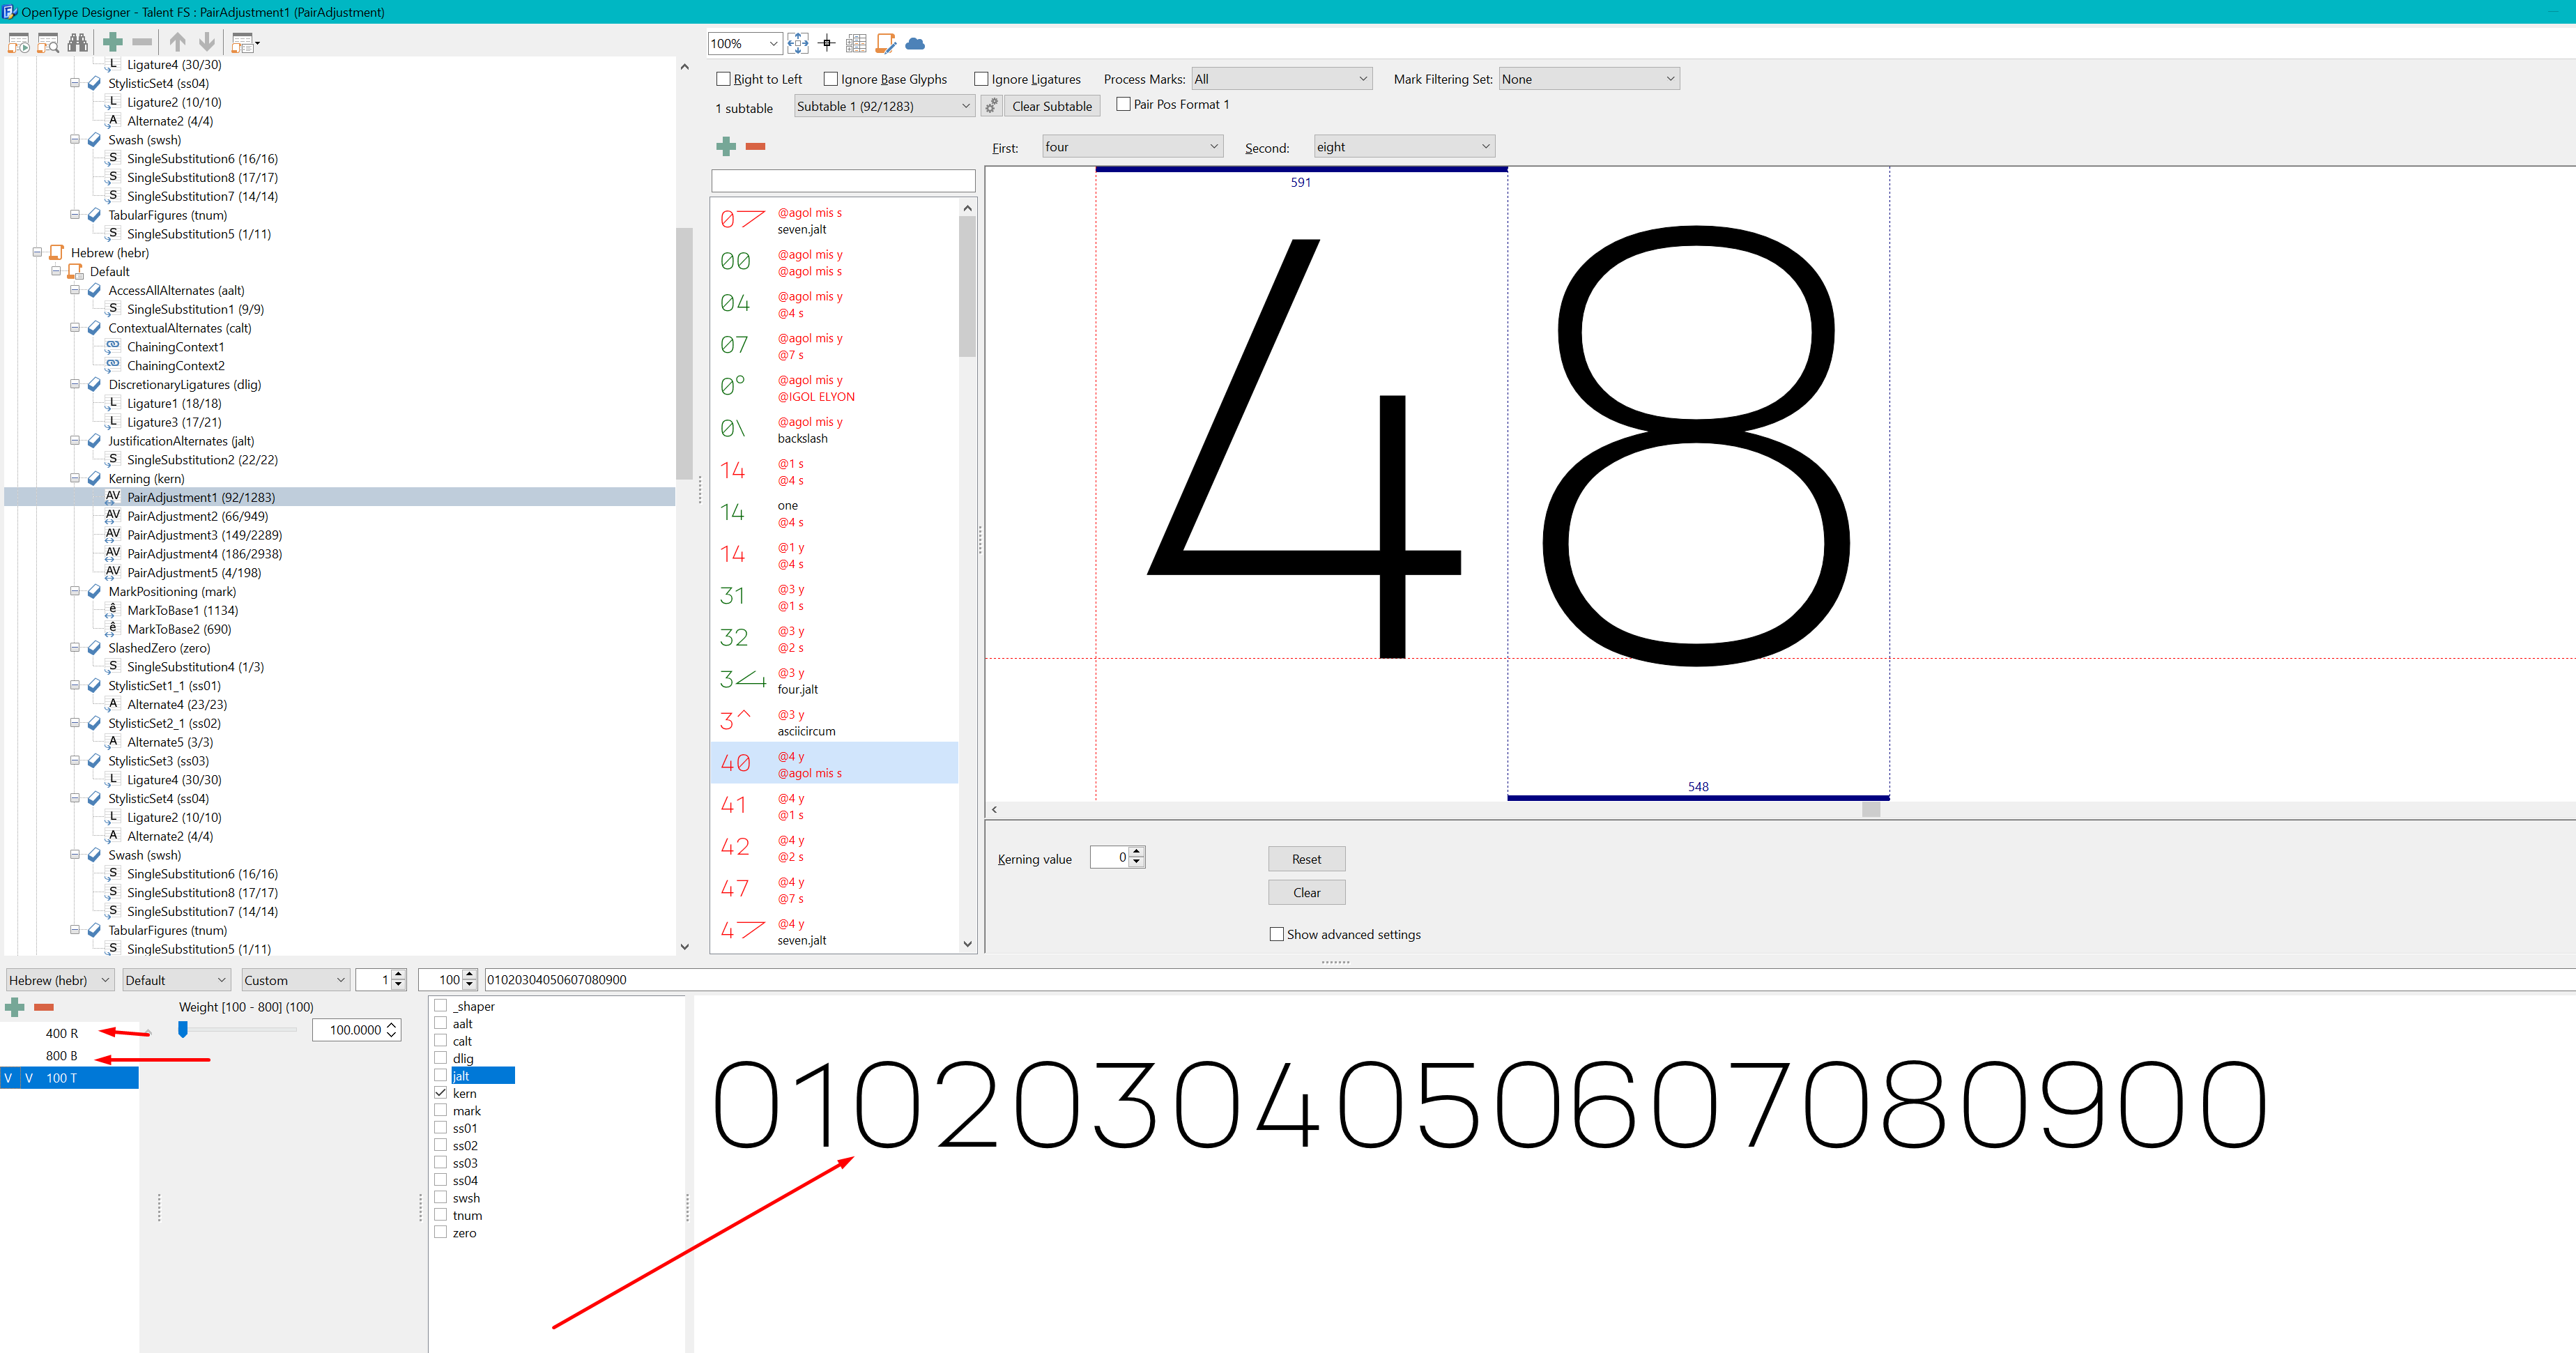The width and height of the screenshot is (2576, 1353).
Task: Select the MarkToBase1 (1134) lookup
Action: point(182,610)
